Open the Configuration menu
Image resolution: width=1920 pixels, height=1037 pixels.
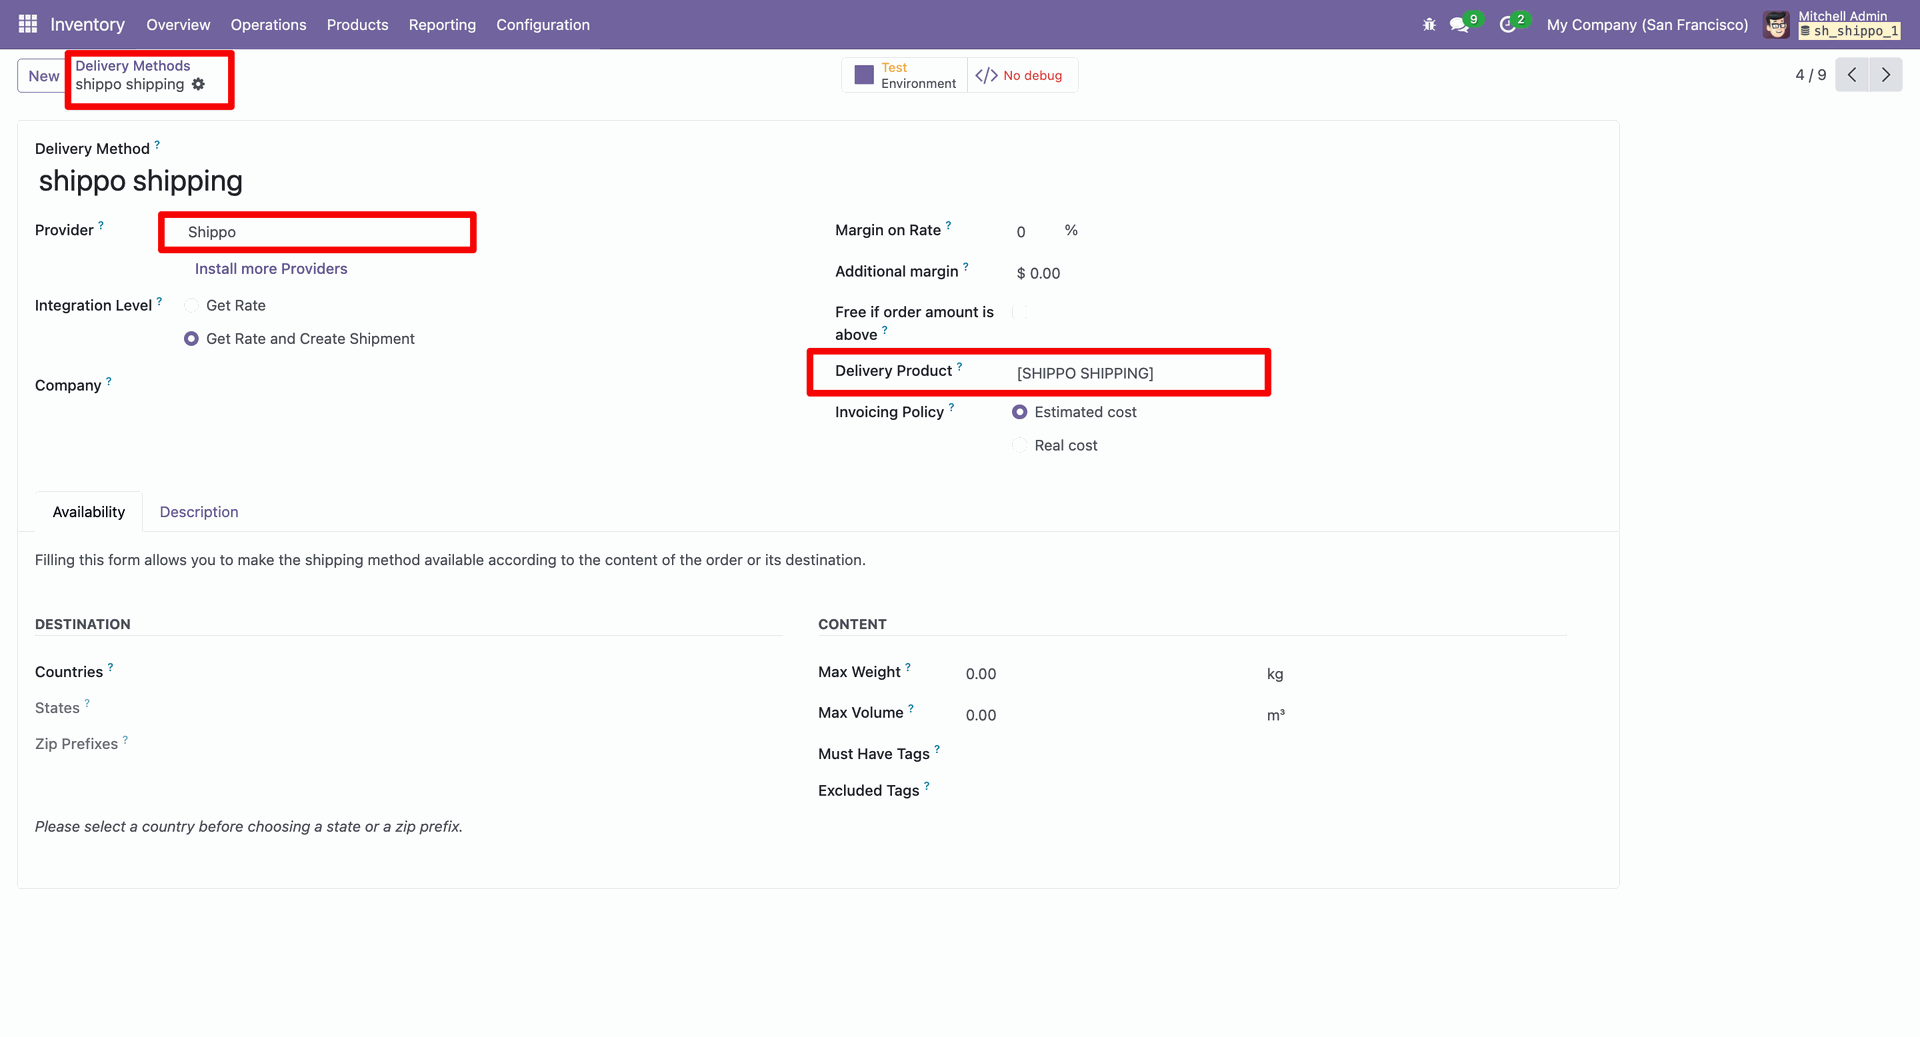click(x=543, y=24)
